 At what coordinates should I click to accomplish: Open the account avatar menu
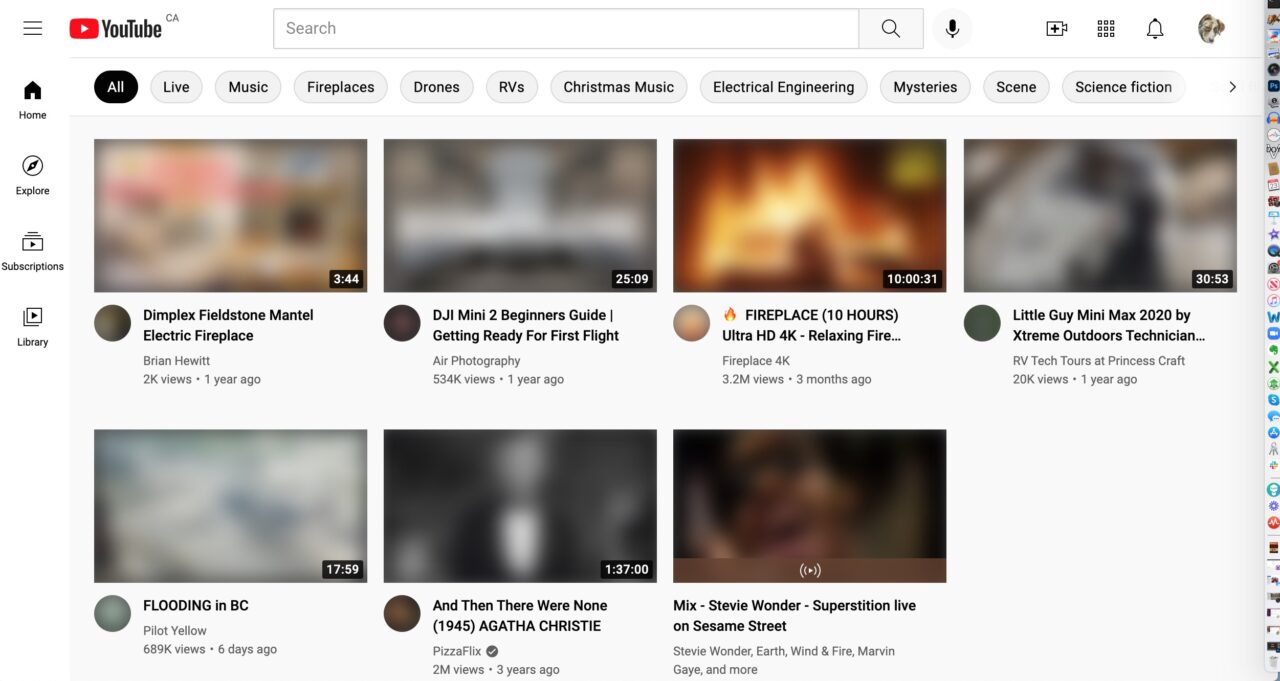point(1212,28)
